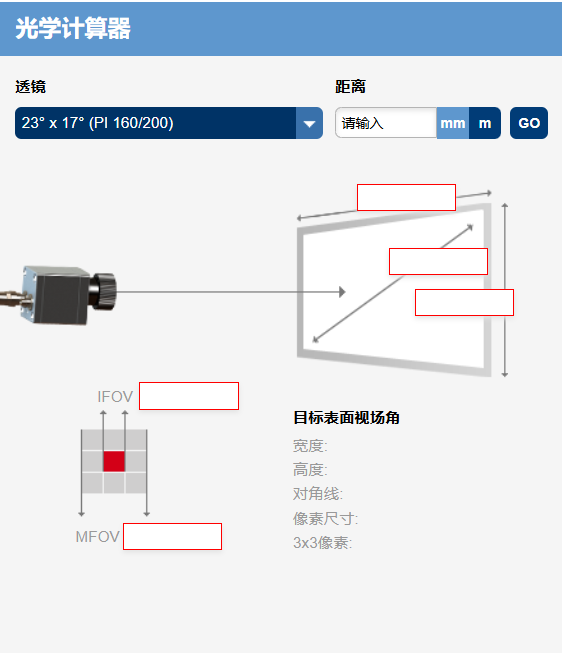Click the MFOV value box
This screenshot has width=562, height=654.
[x=172, y=536]
